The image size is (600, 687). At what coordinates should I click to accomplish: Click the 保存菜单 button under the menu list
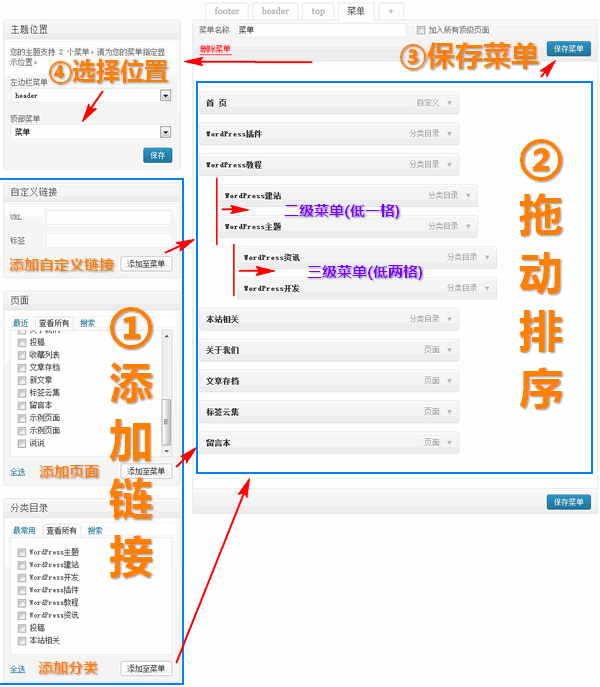tap(568, 502)
